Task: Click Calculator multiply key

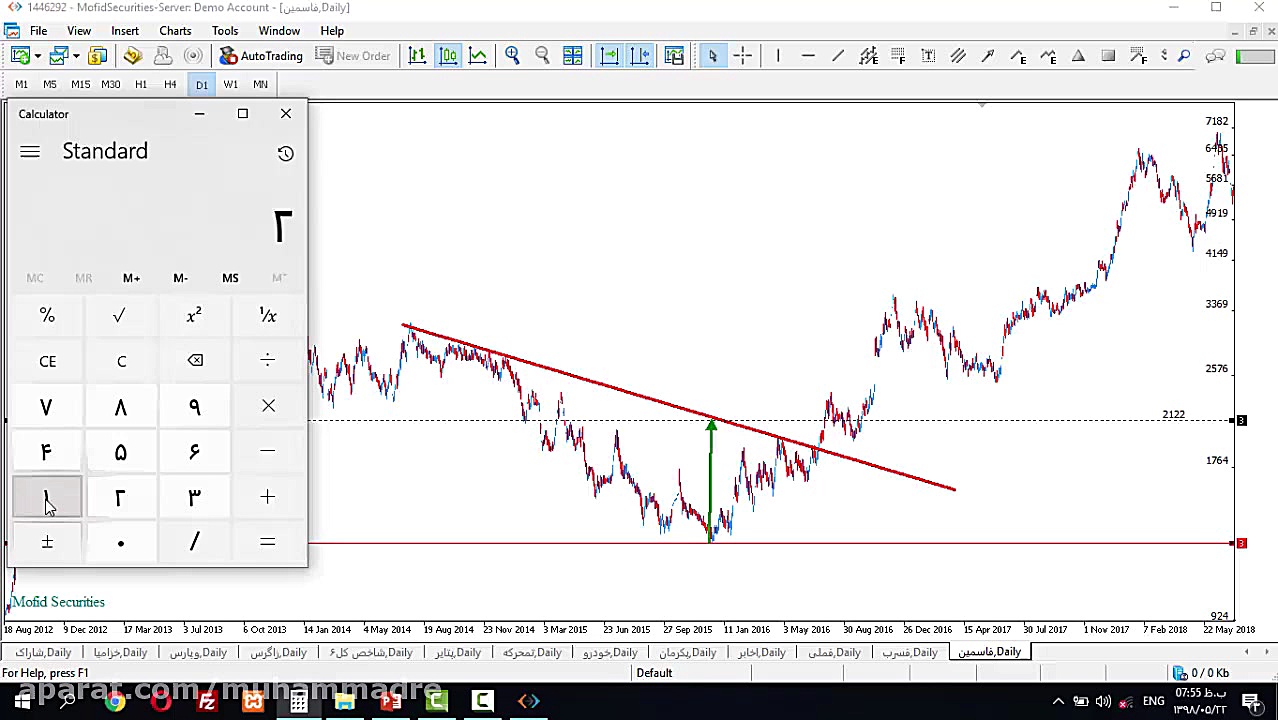Action: pos(268,406)
